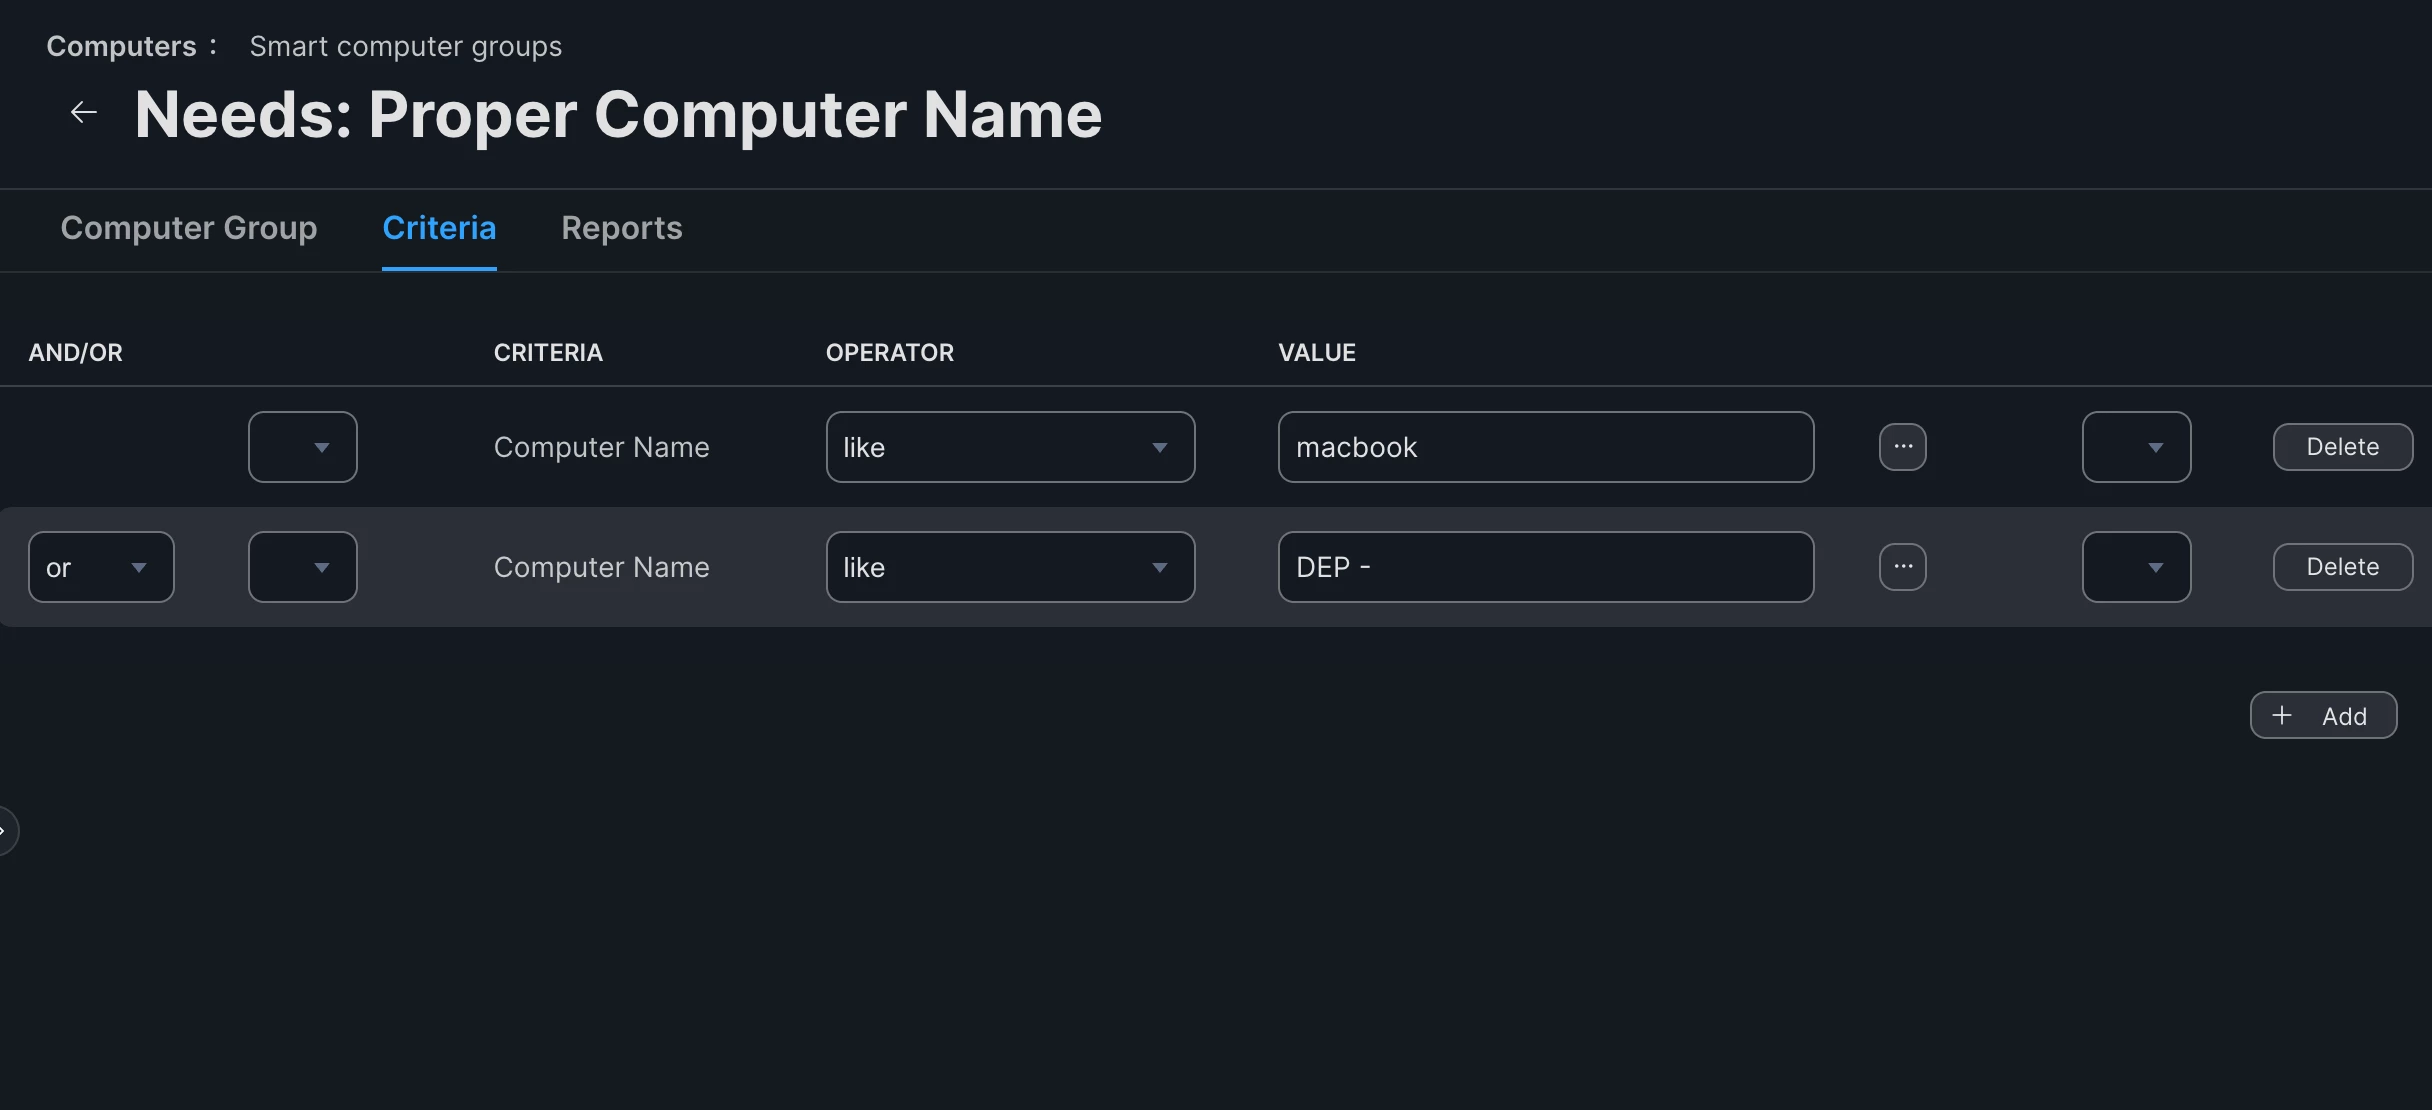Delete the macbook criteria row
The image size is (2432, 1110).
2342,447
